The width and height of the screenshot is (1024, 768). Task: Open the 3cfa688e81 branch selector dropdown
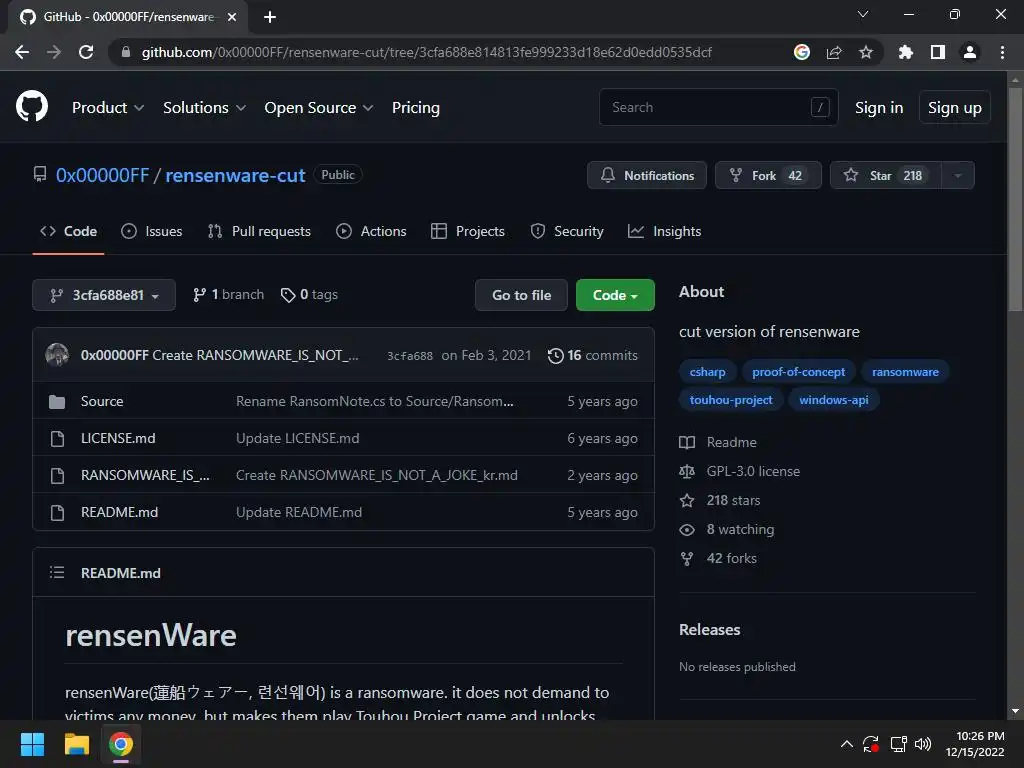104,295
